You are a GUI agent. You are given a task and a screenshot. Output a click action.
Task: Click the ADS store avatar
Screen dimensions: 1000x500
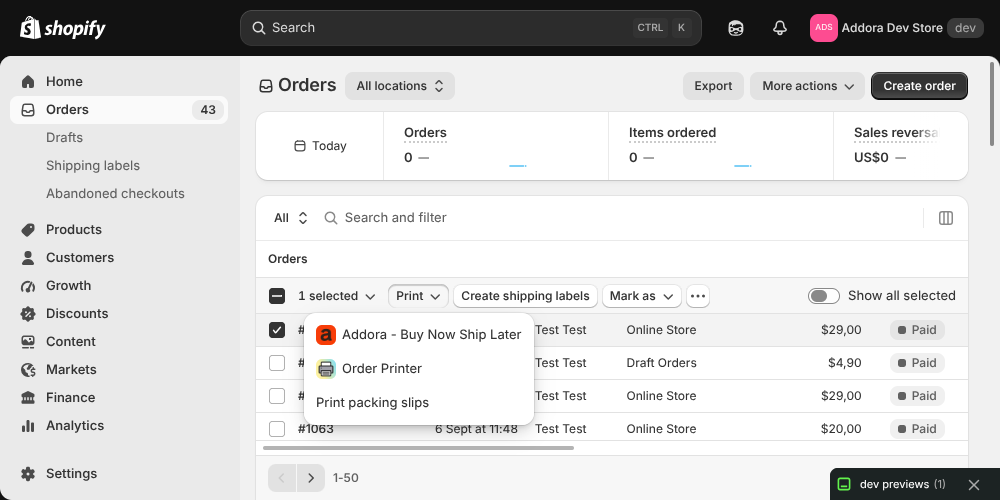tap(823, 28)
